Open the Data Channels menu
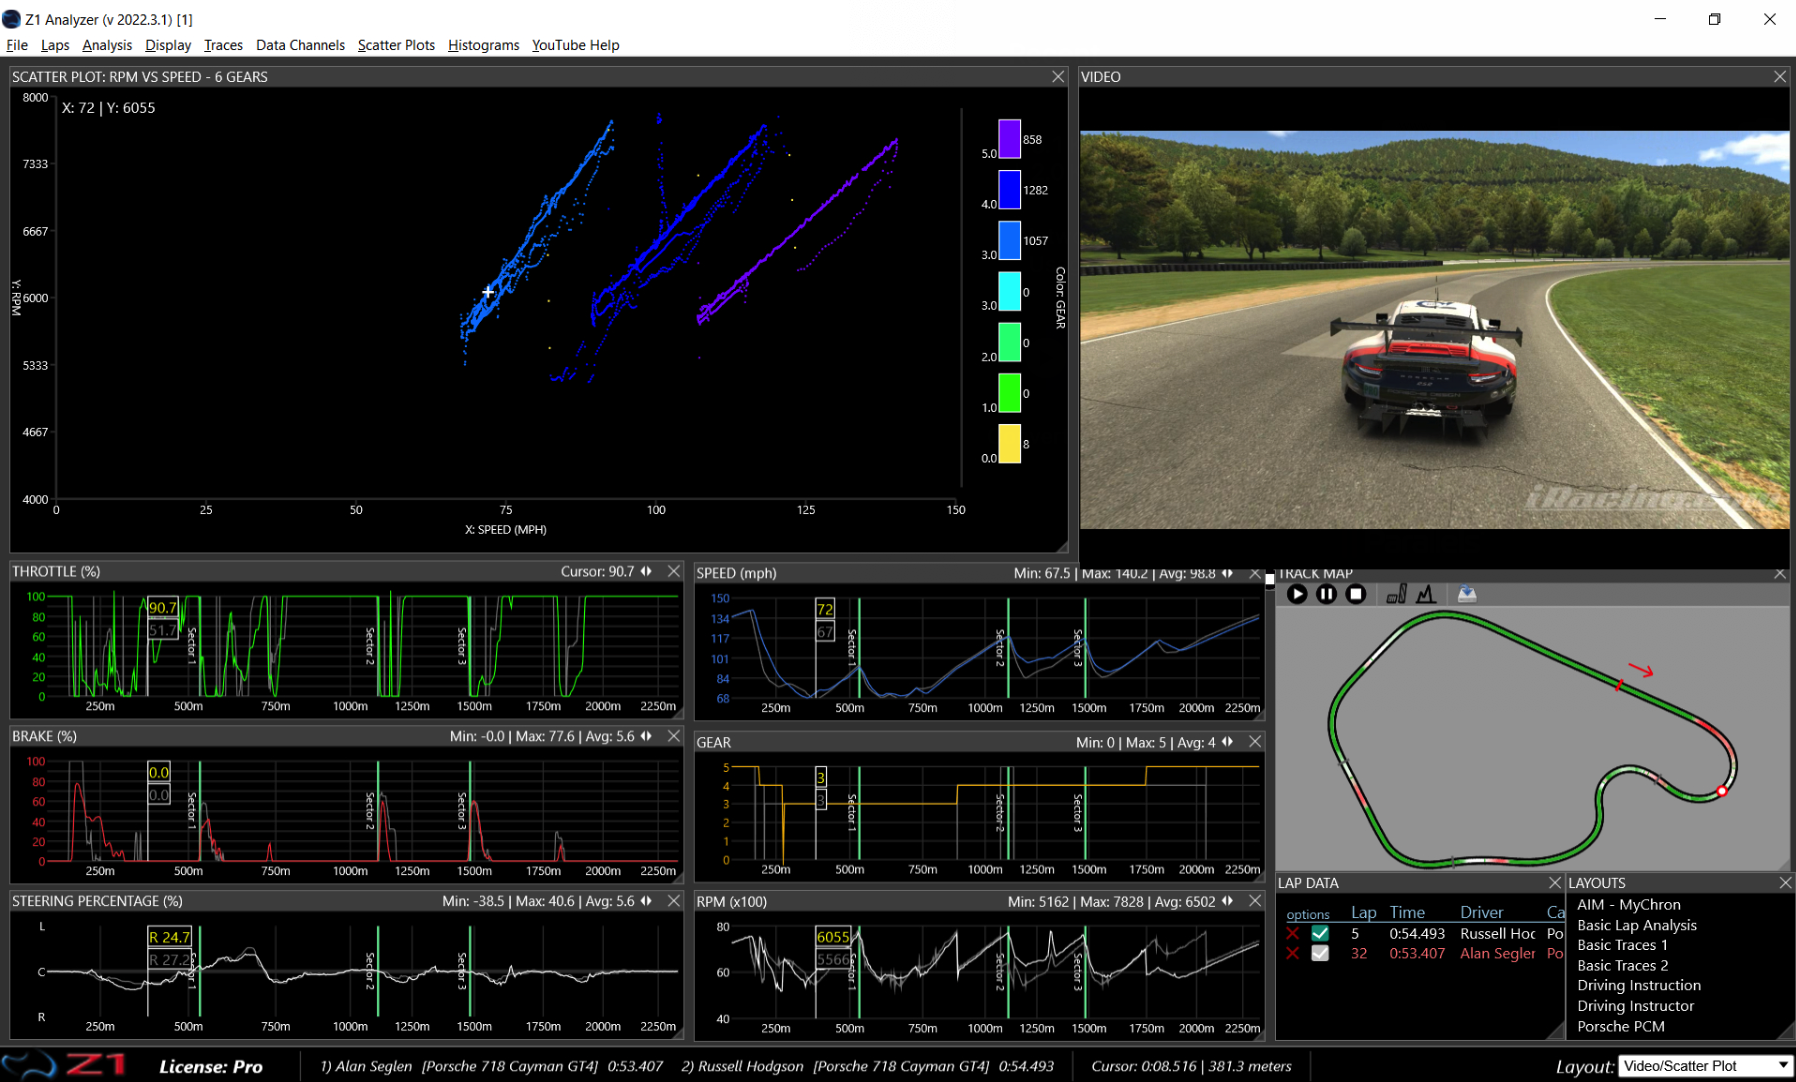Image resolution: width=1796 pixels, height=1082 pixels. point(300,45)
